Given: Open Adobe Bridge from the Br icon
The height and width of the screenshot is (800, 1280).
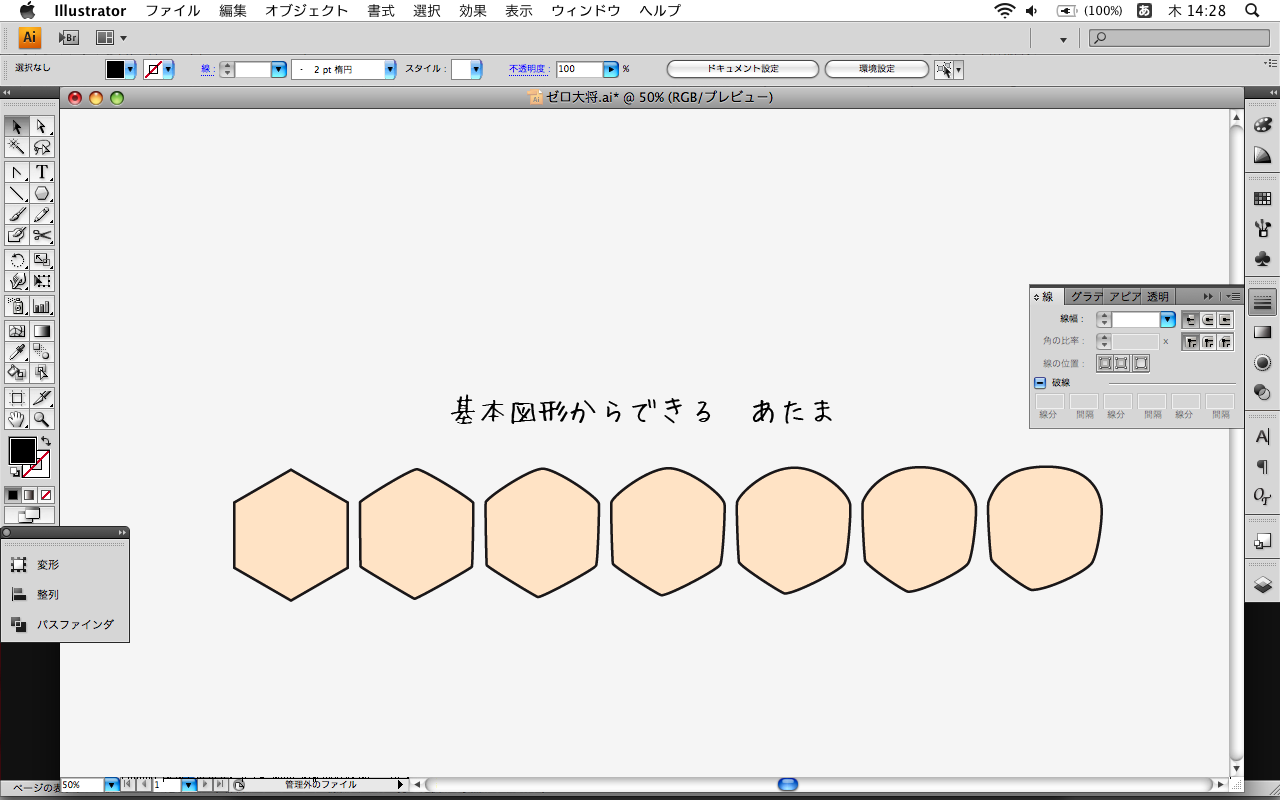Looking at the screenshot, I should (69, 38).
